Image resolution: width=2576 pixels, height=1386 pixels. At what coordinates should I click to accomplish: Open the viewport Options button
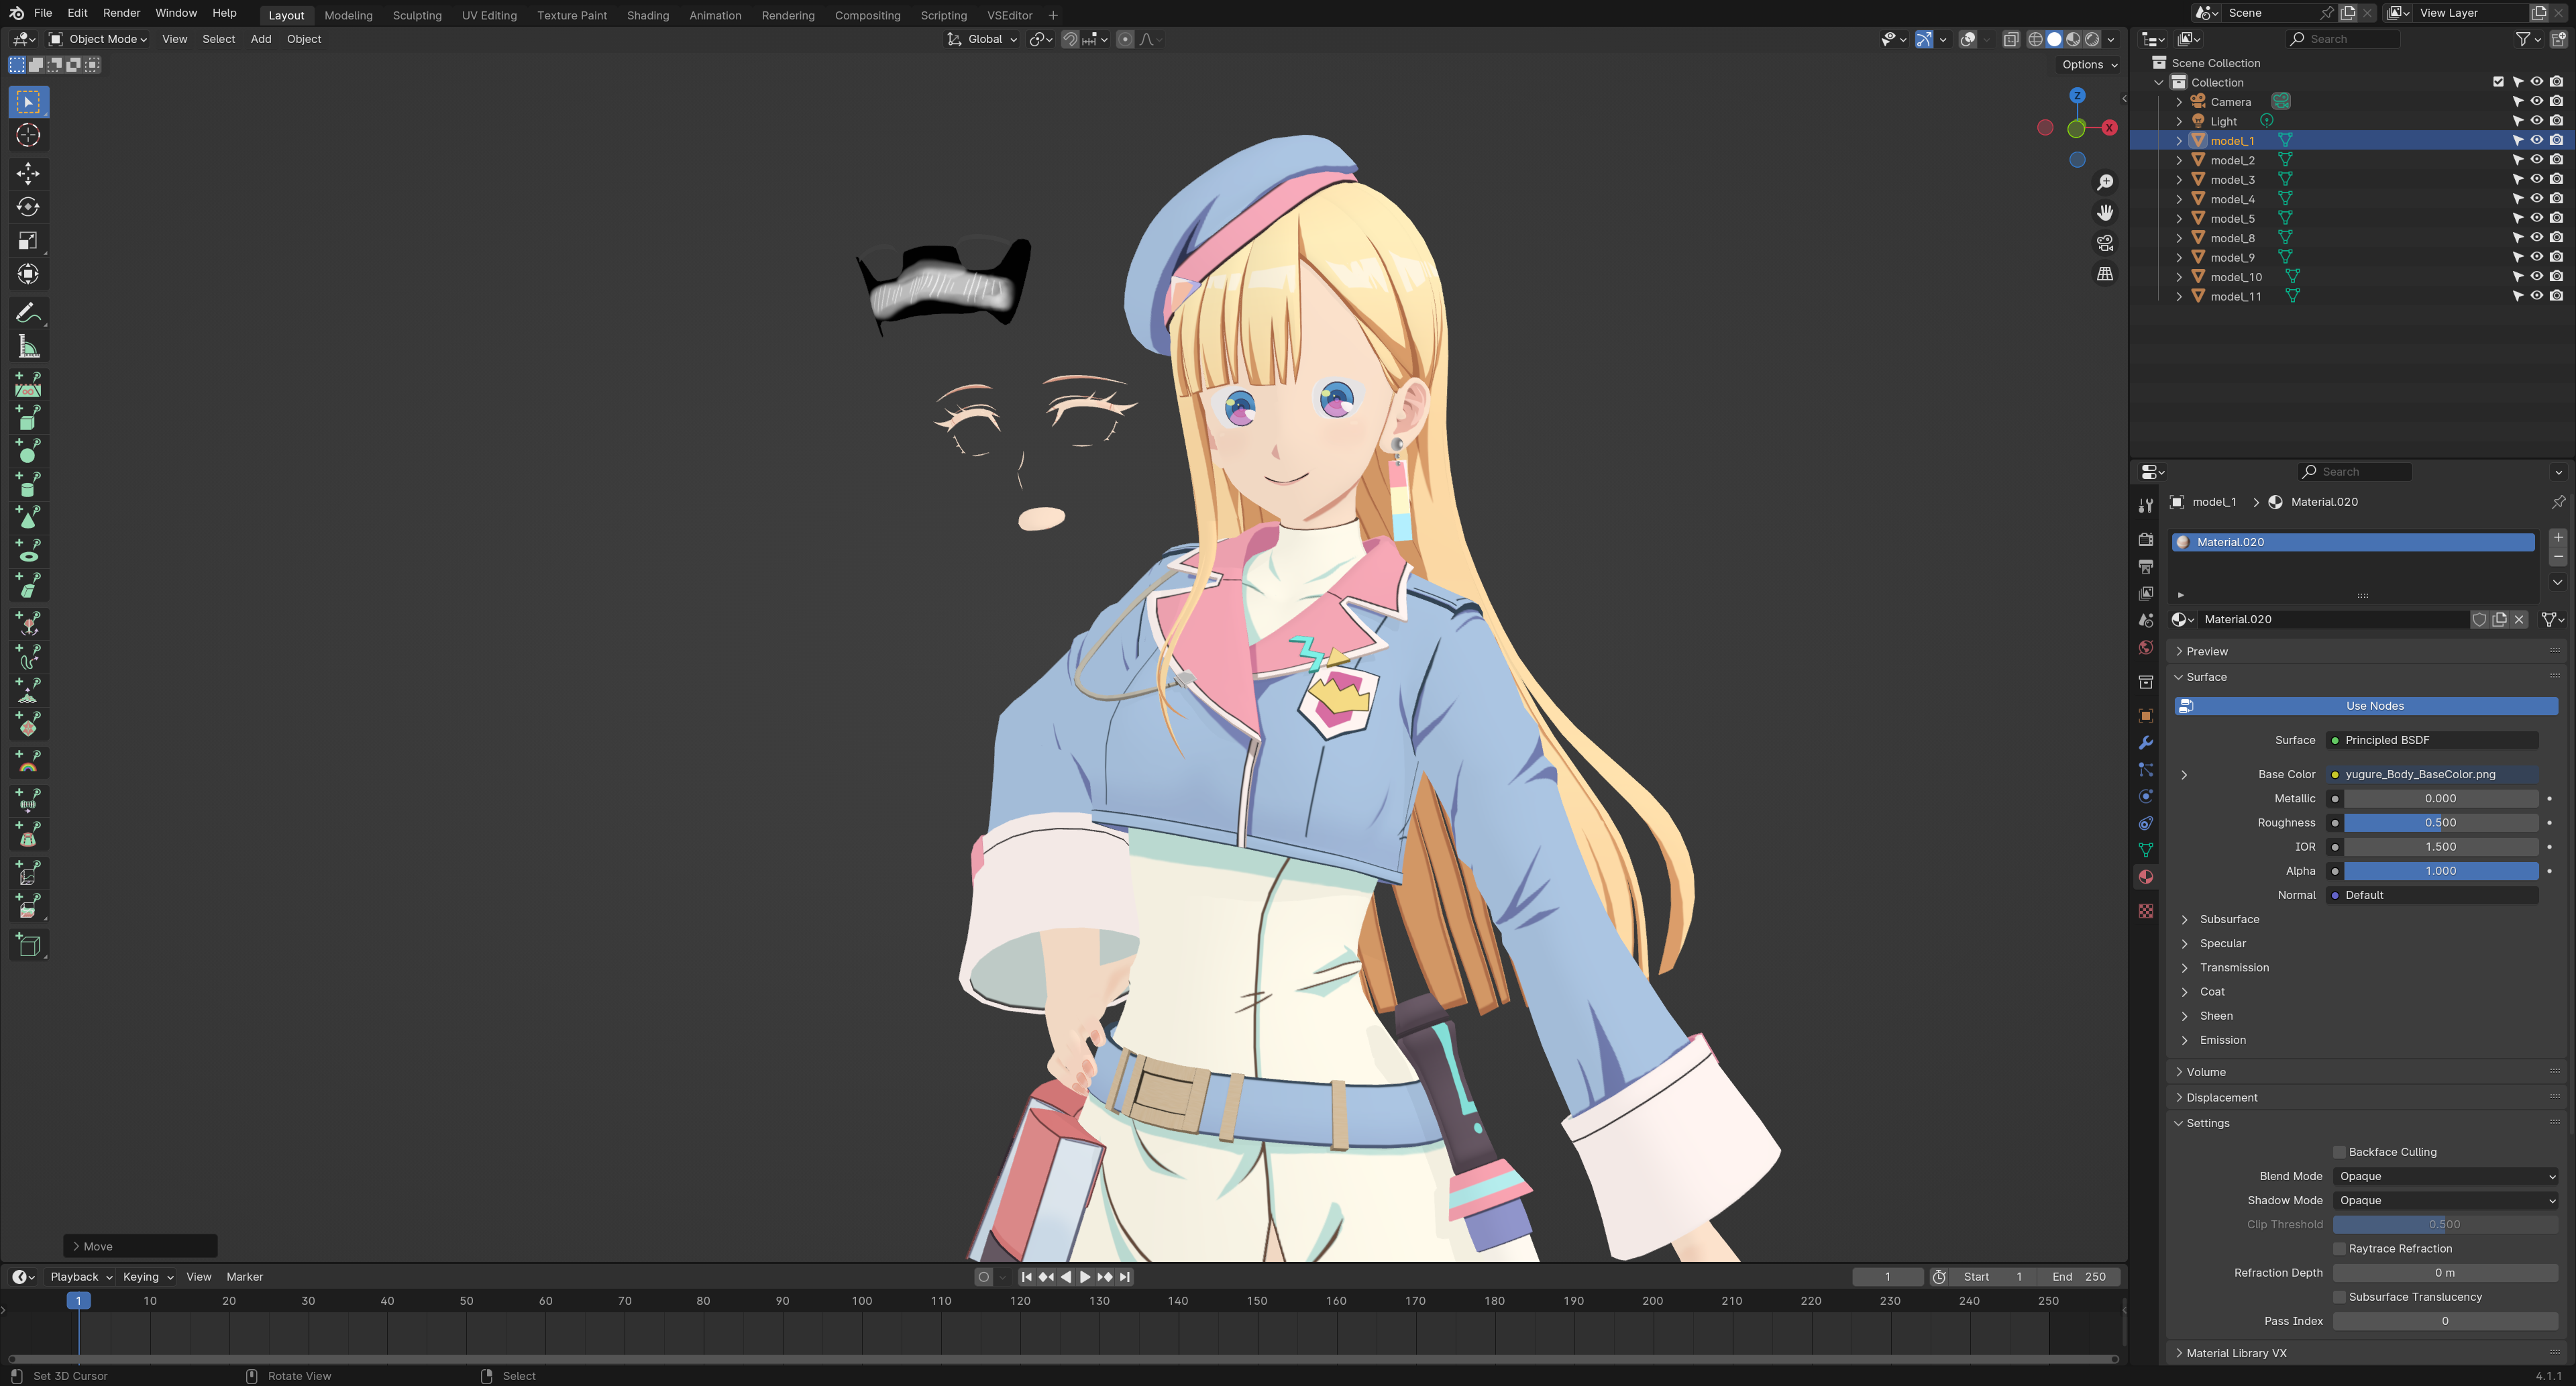pos(2089,65)
